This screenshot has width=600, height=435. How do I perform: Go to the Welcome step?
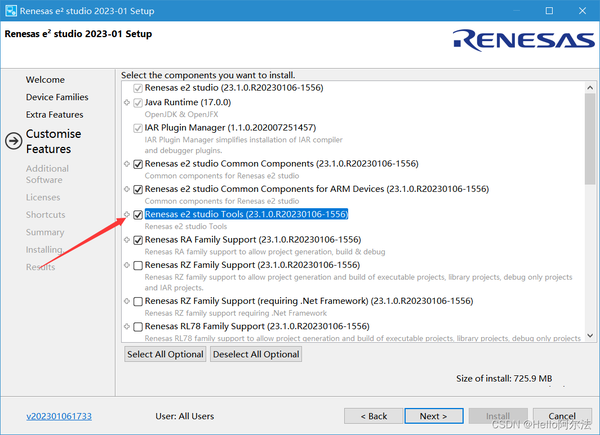[45, 80]
